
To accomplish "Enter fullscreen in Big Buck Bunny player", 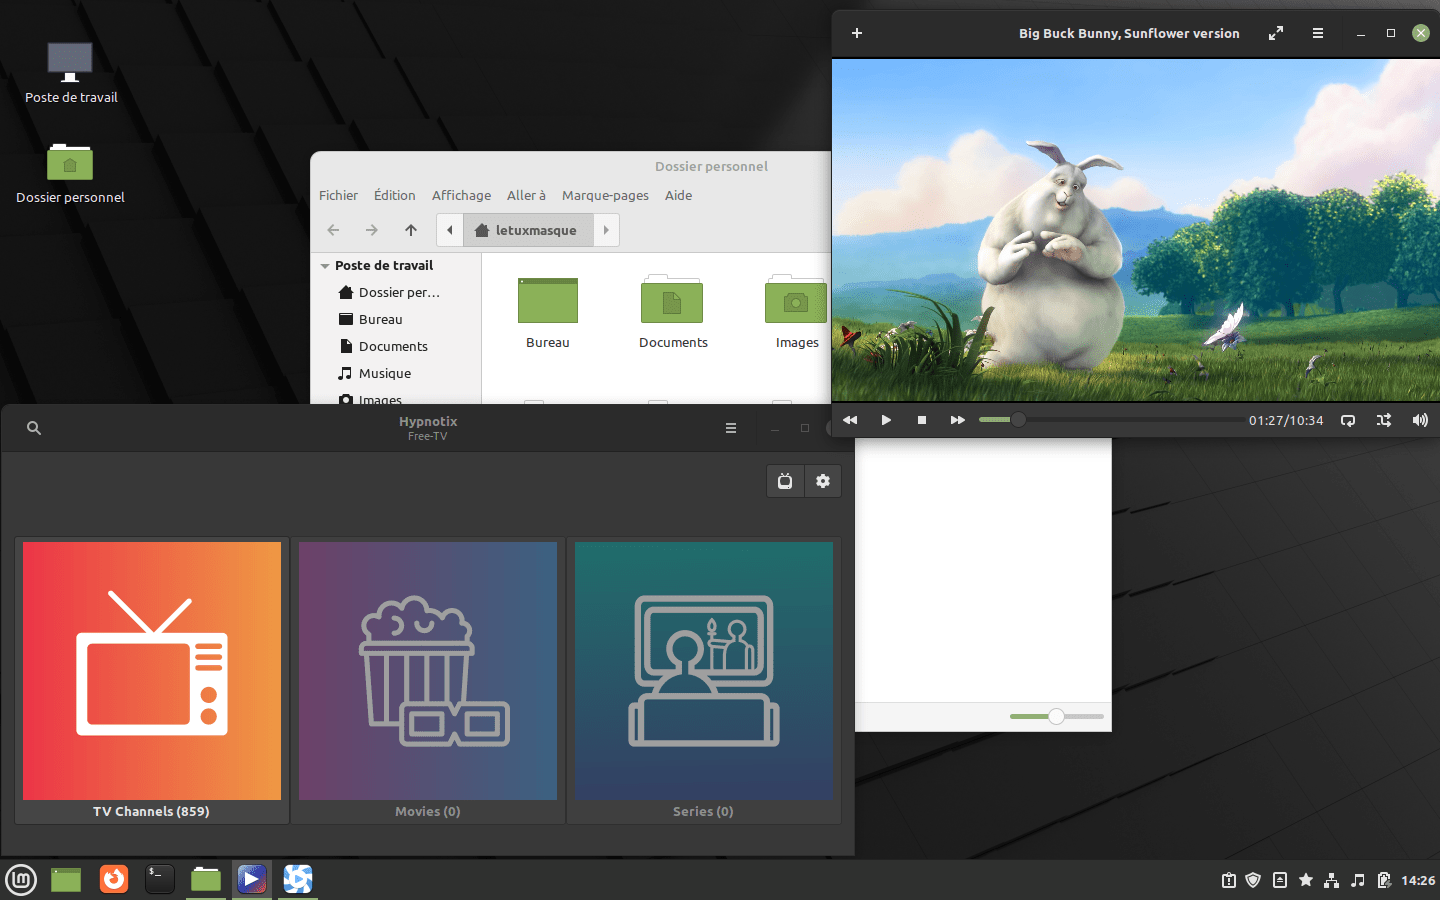I will tap(1276, 33).
